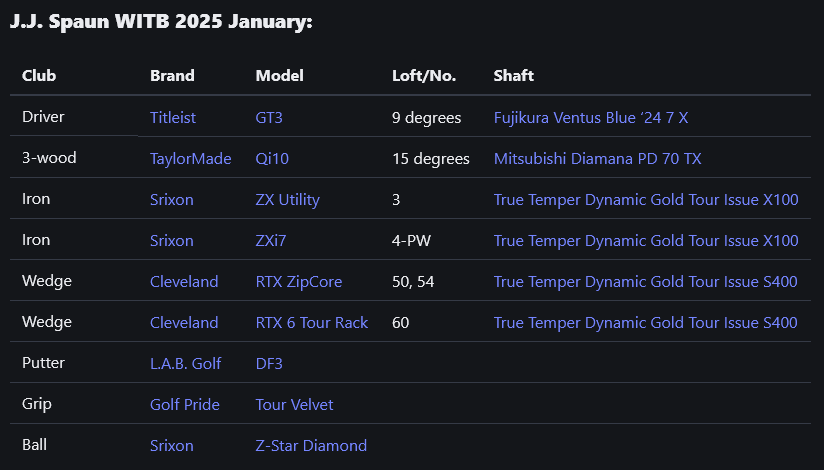Open Cleveland link in RTX ZipCore row
824x470 pixels.
(184, 281)
